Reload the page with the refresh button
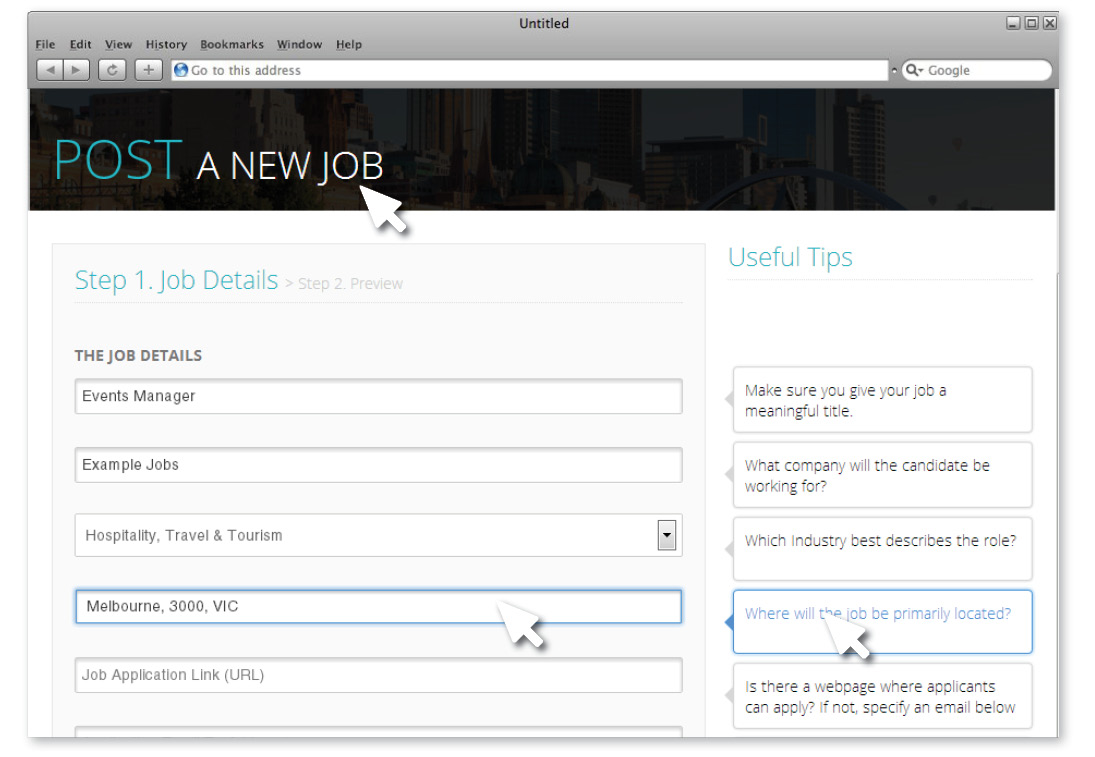Screen dimensions: 1095x757 point(113,70)
